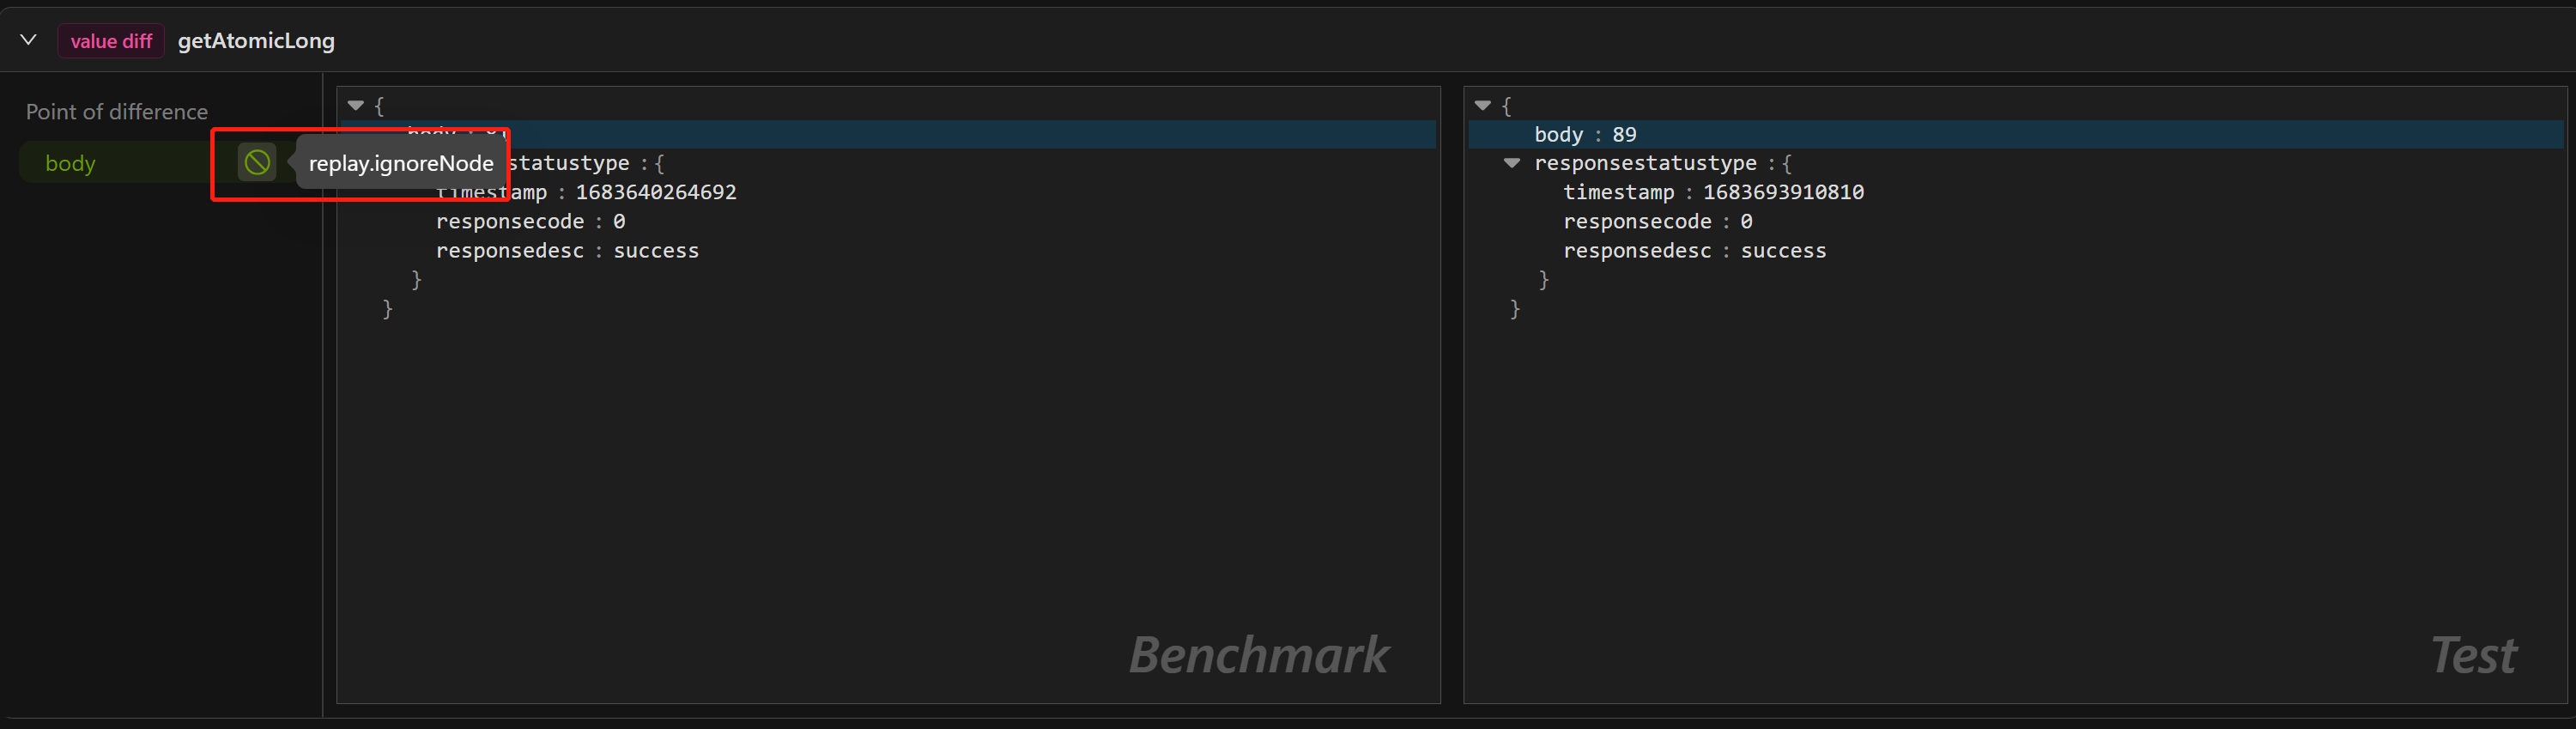Select the value diff tag
2576x729 pixels.
[111, 41]
